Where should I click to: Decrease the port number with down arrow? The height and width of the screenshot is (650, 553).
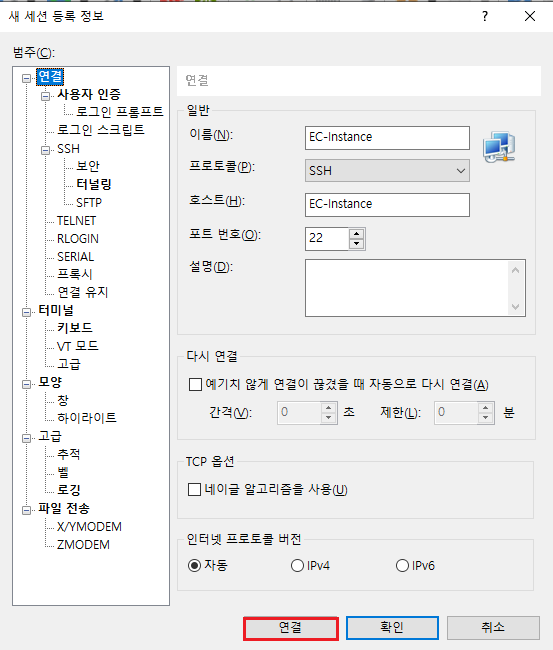(357, 244)
